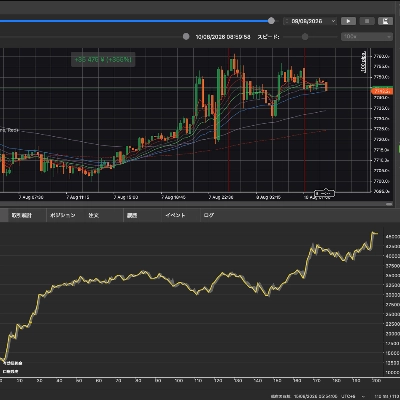
Task: Select the イベント tab
Action: tap(175, 215)
